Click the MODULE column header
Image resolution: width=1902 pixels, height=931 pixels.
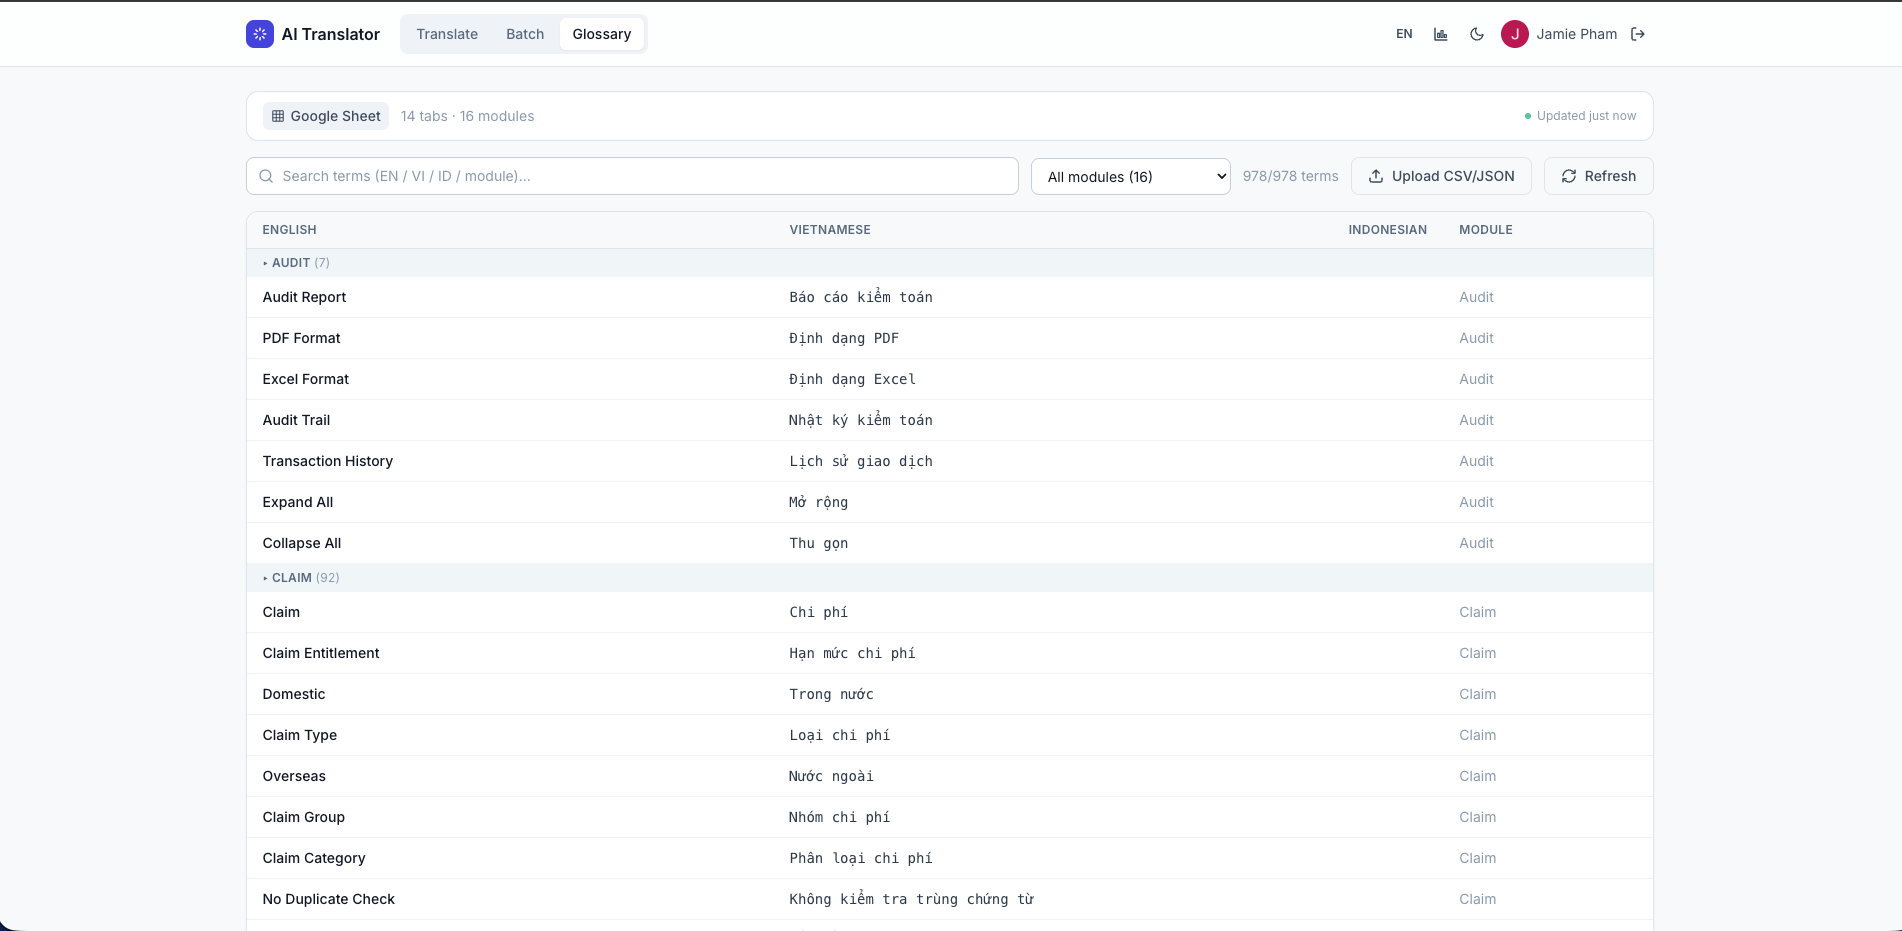[1486, 230]
